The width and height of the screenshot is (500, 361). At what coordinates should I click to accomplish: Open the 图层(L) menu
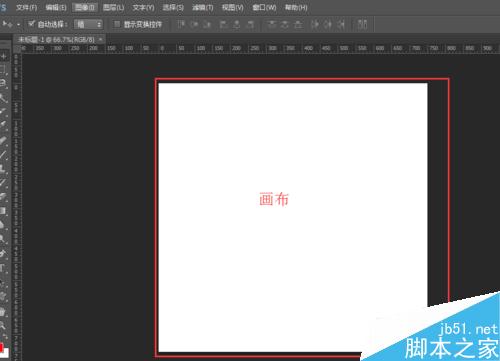[x=113, y=7]
